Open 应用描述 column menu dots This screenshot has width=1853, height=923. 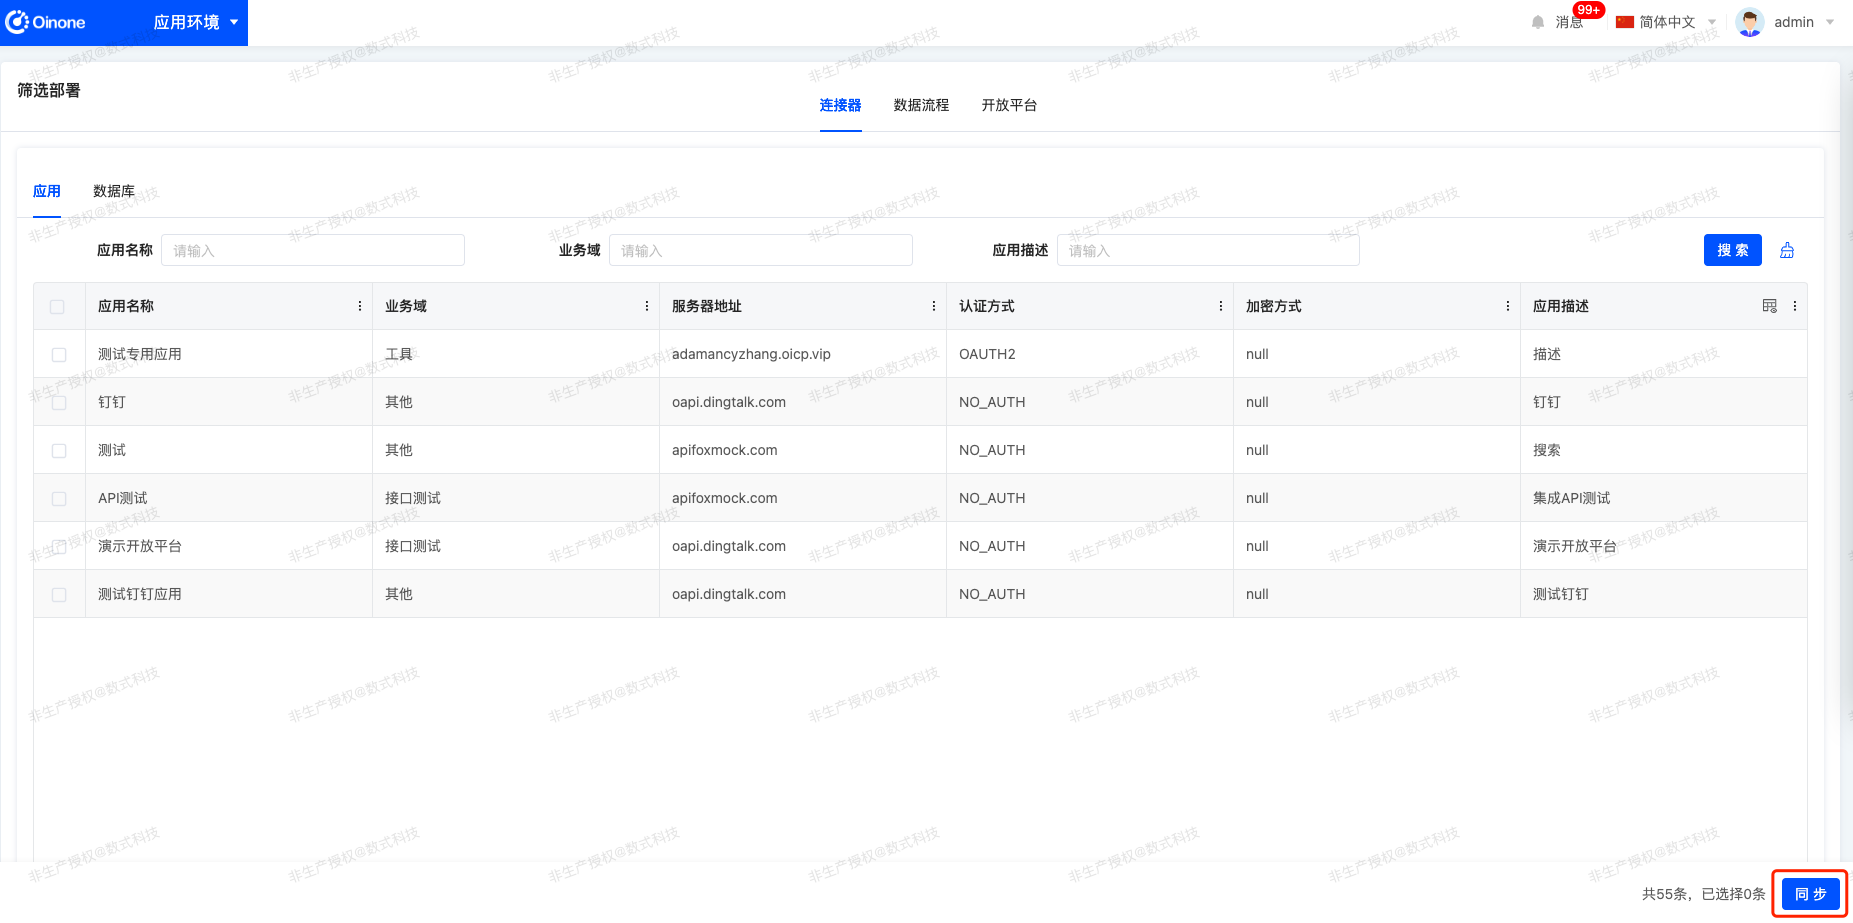click(1795, 306)
